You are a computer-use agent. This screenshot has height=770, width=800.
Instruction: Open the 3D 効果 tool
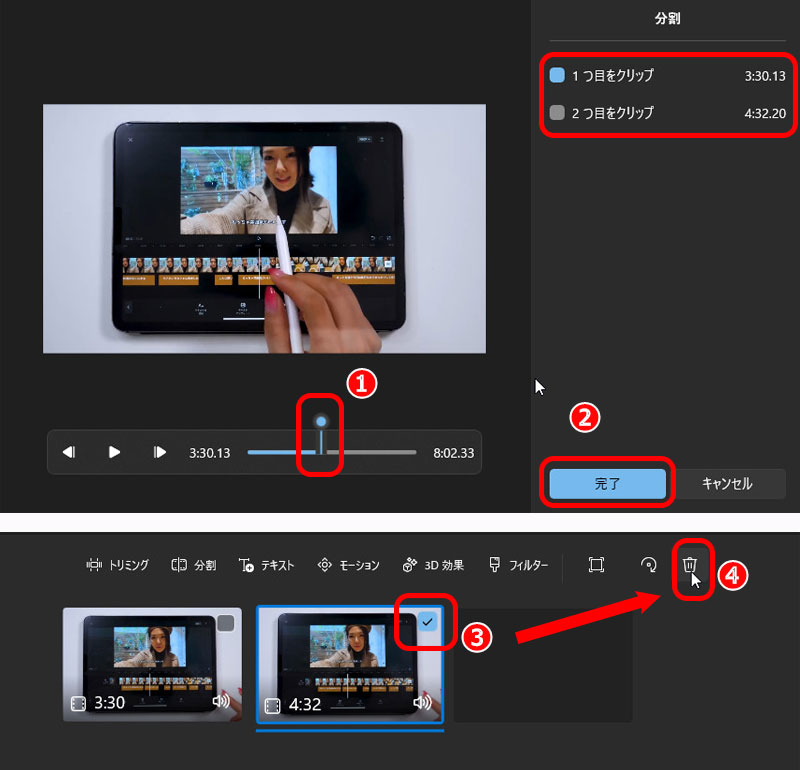point(433,565)
